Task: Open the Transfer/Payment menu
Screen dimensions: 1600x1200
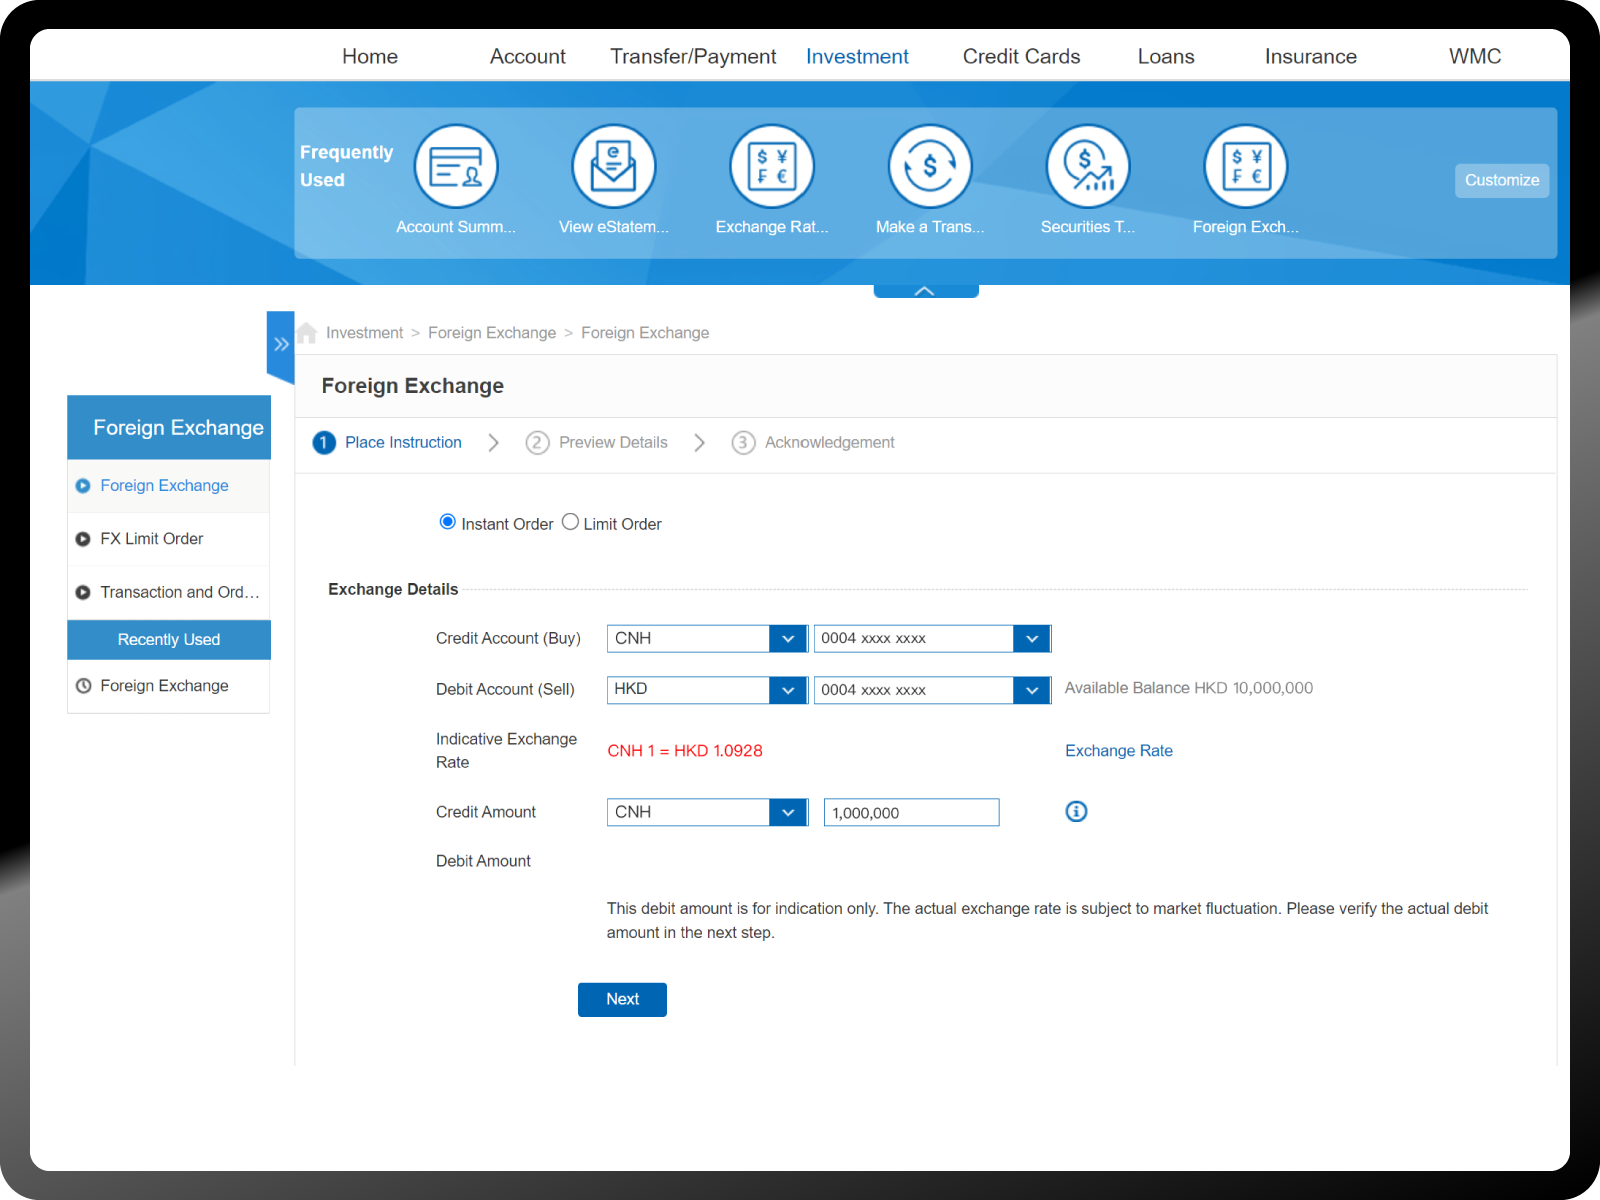Action: (x=693, y=57)
